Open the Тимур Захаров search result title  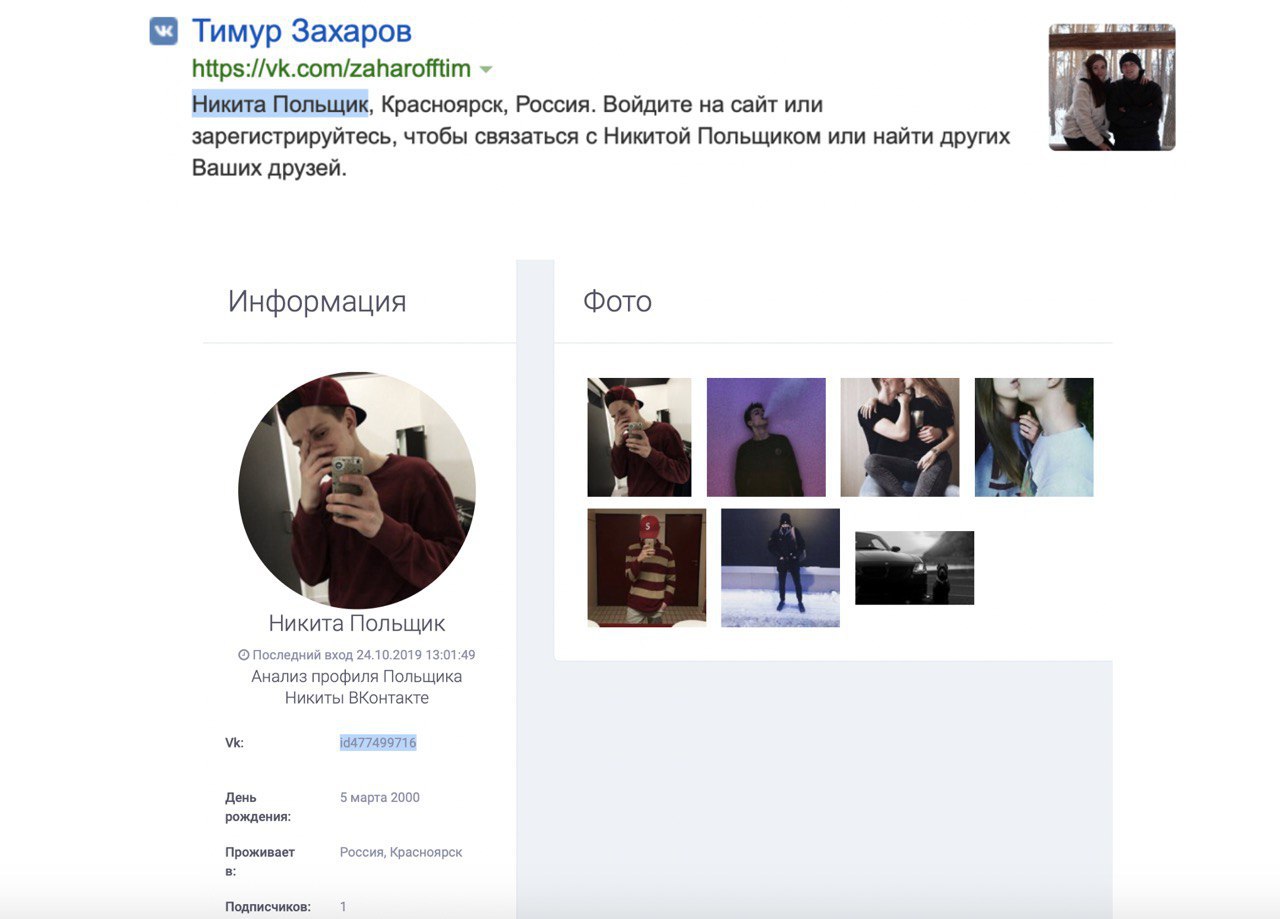click(301, 31)
